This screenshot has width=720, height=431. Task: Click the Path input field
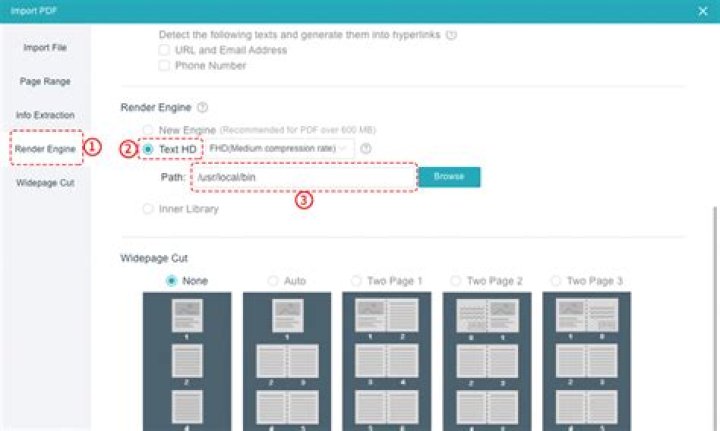pos(304,177)
